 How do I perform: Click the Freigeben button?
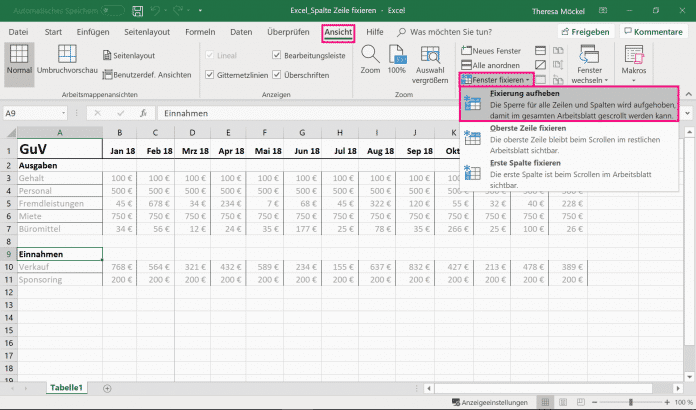point(584,32)
